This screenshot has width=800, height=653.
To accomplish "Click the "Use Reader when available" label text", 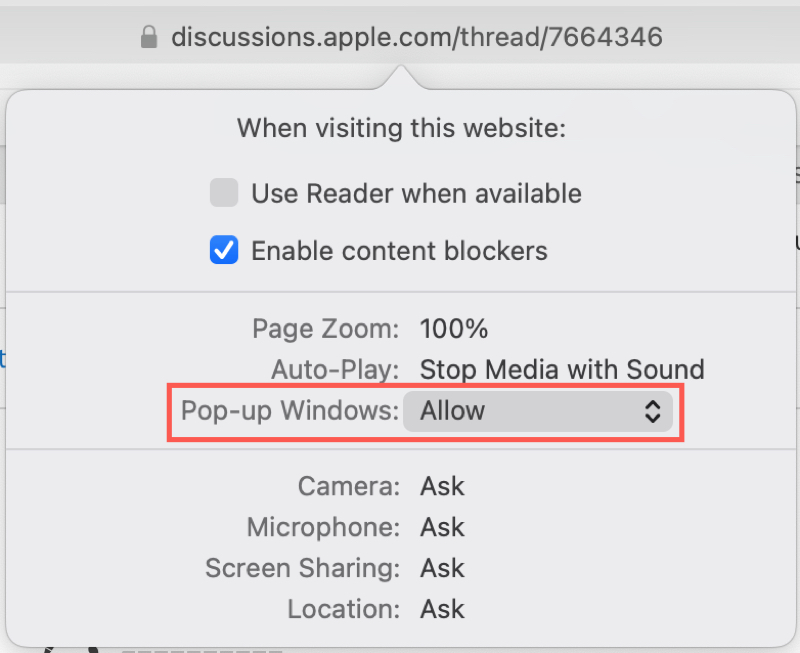I will coord(416,193).
